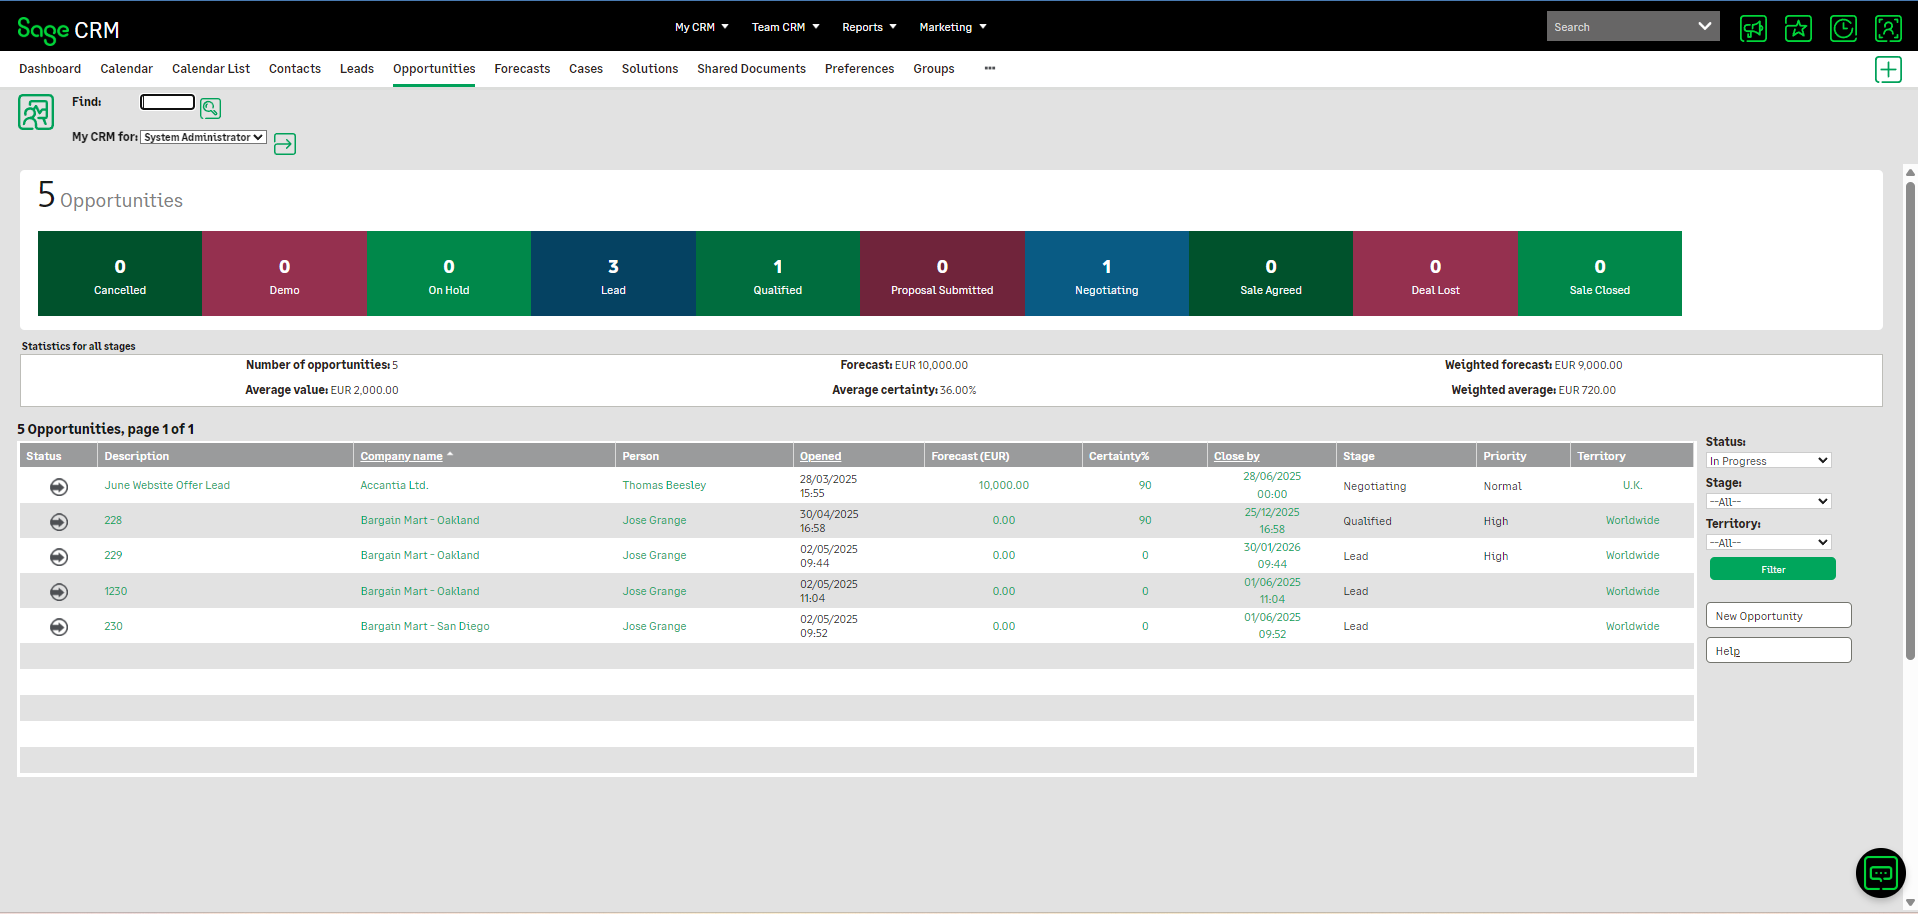This screenshot has height=914, width=1918.
Task: Click the U.K. territory cell
Action: click(x=1632, y=486)
